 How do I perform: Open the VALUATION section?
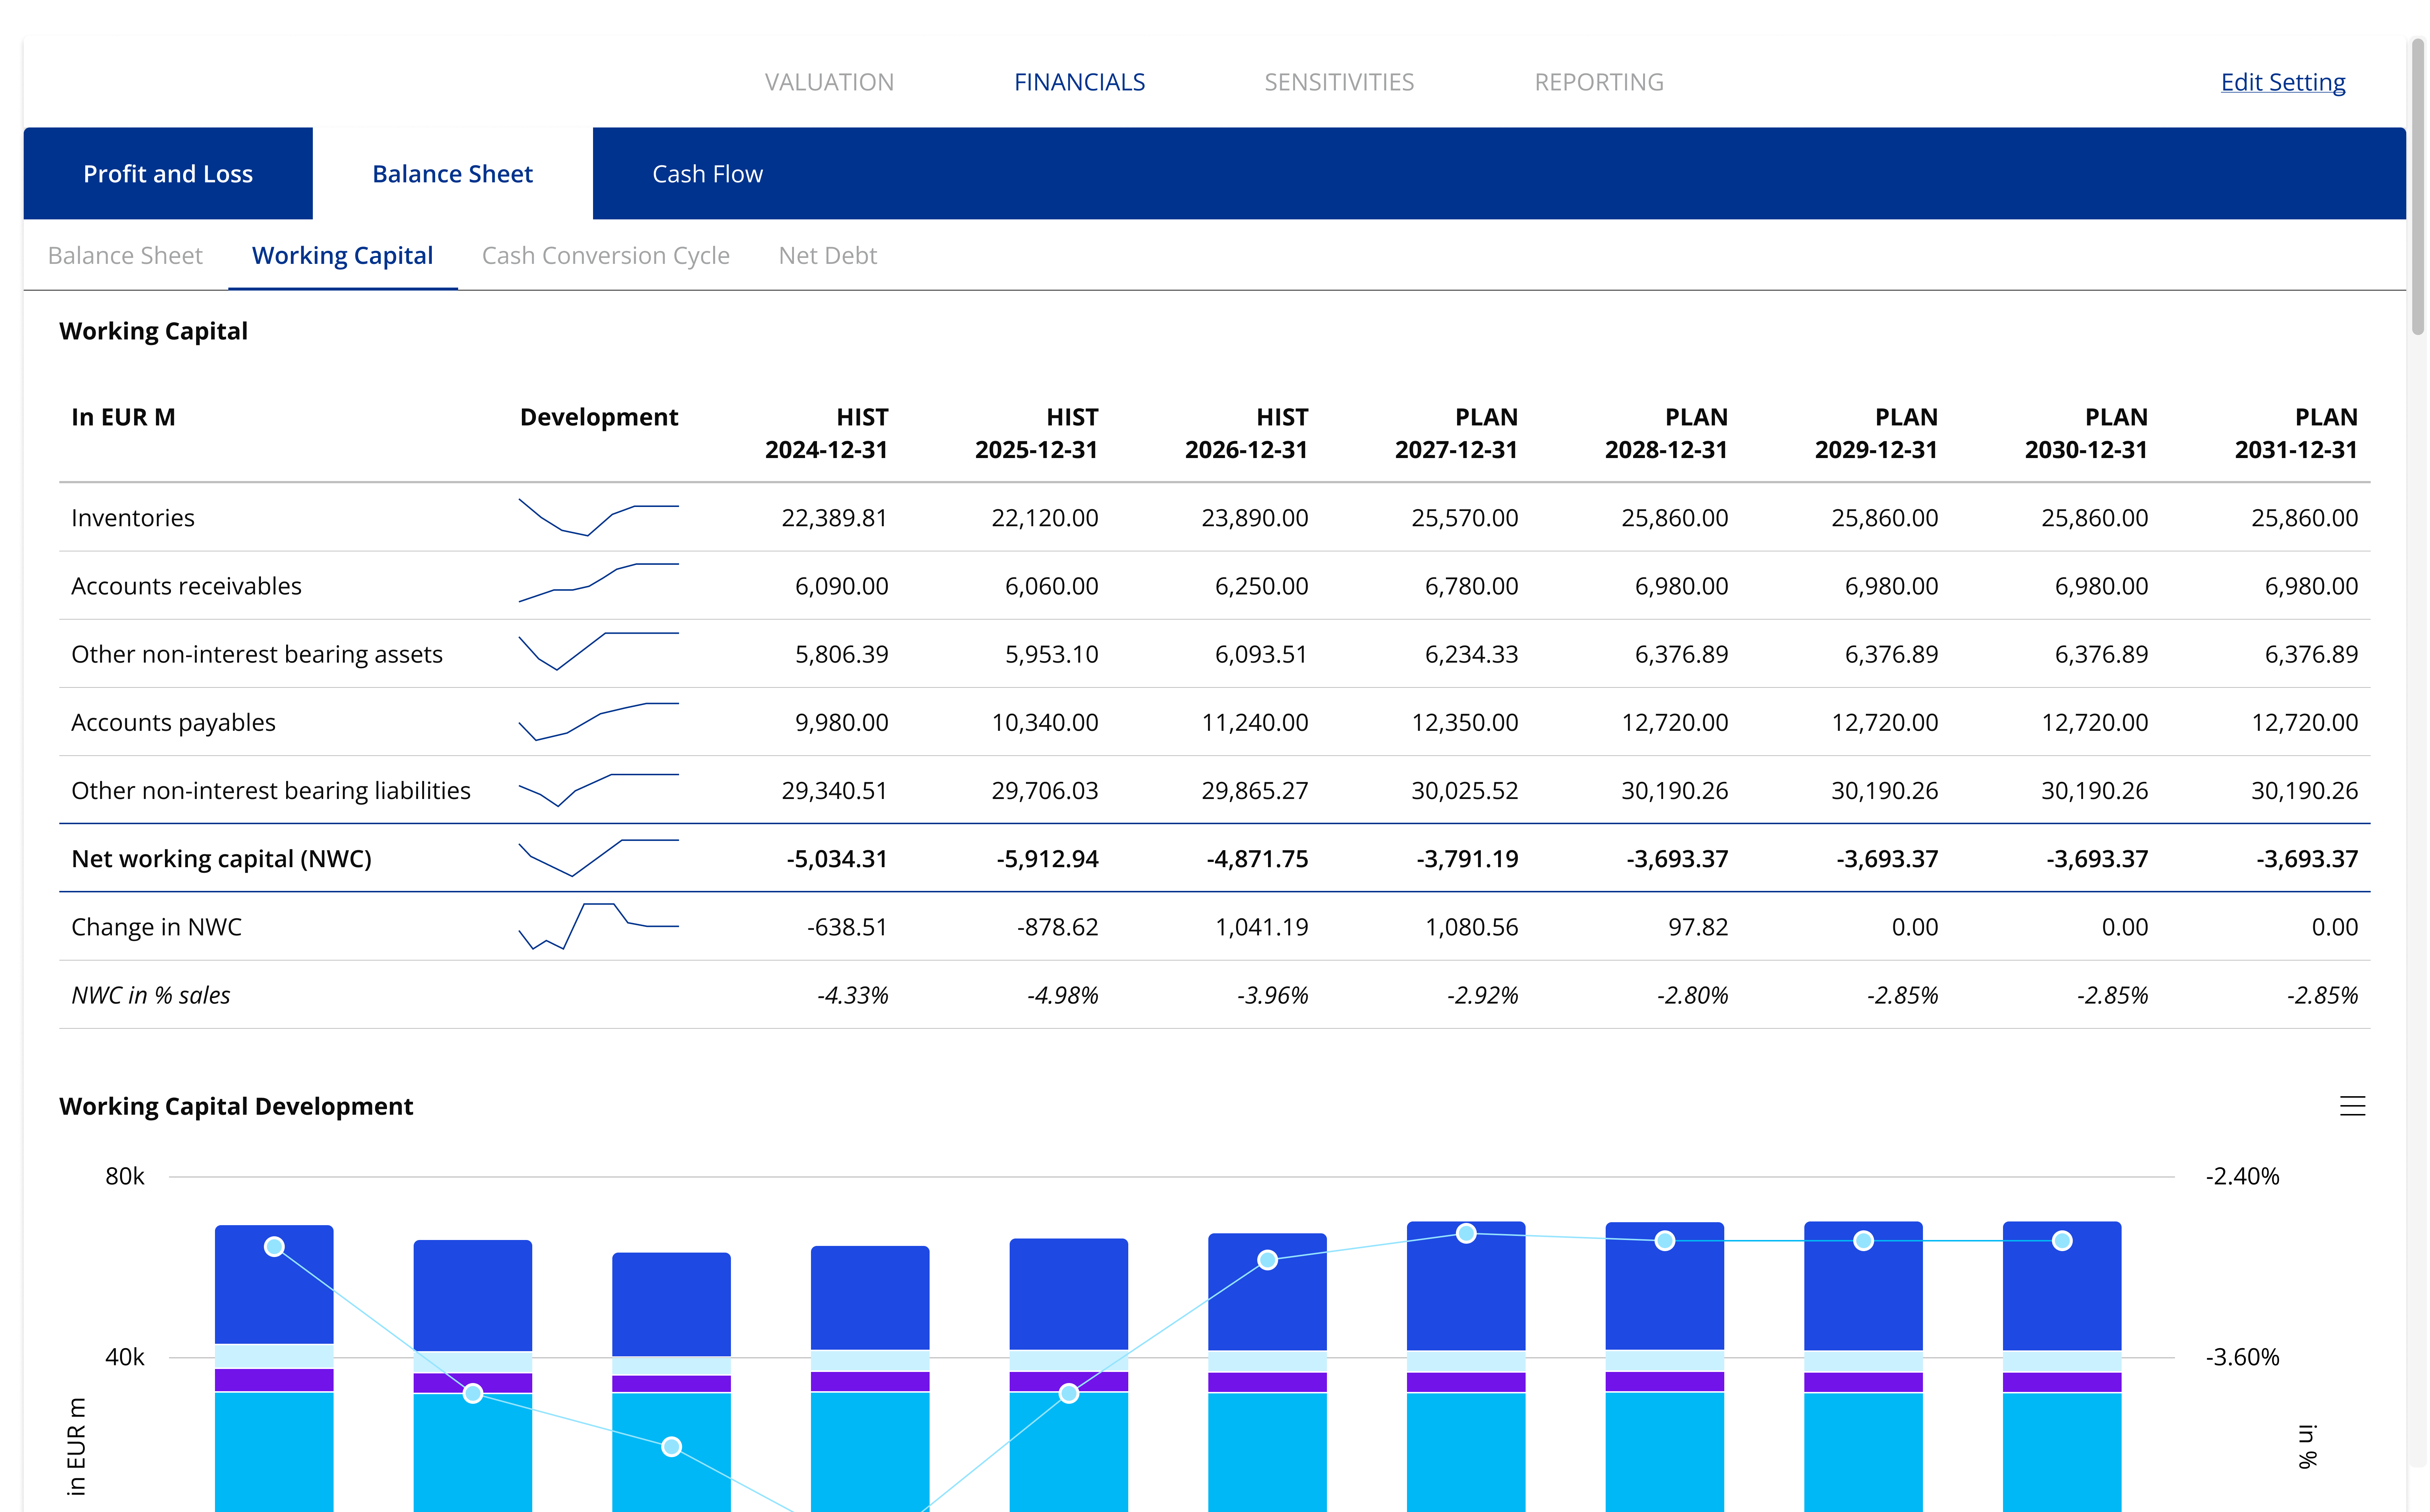coord(829,82)
